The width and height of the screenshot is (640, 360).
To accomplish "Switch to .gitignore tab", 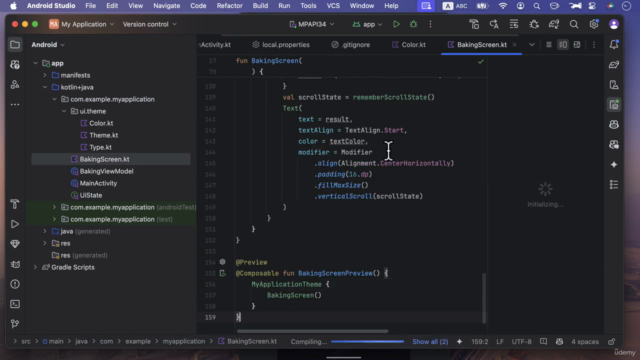I will click(351, 44).
